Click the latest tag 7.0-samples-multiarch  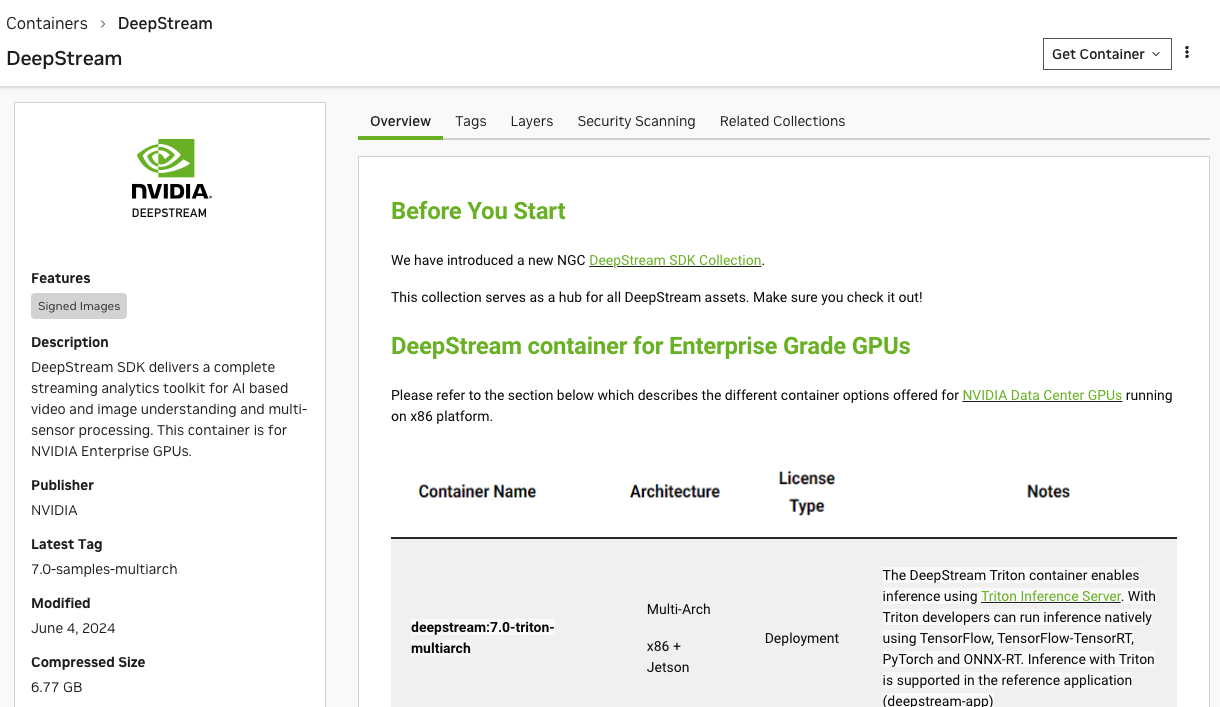point(104,569)
